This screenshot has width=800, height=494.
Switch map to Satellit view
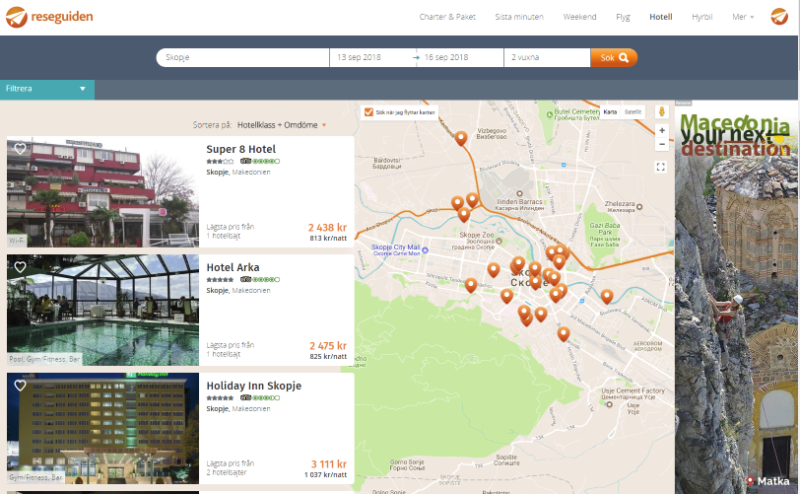point(633,112)
